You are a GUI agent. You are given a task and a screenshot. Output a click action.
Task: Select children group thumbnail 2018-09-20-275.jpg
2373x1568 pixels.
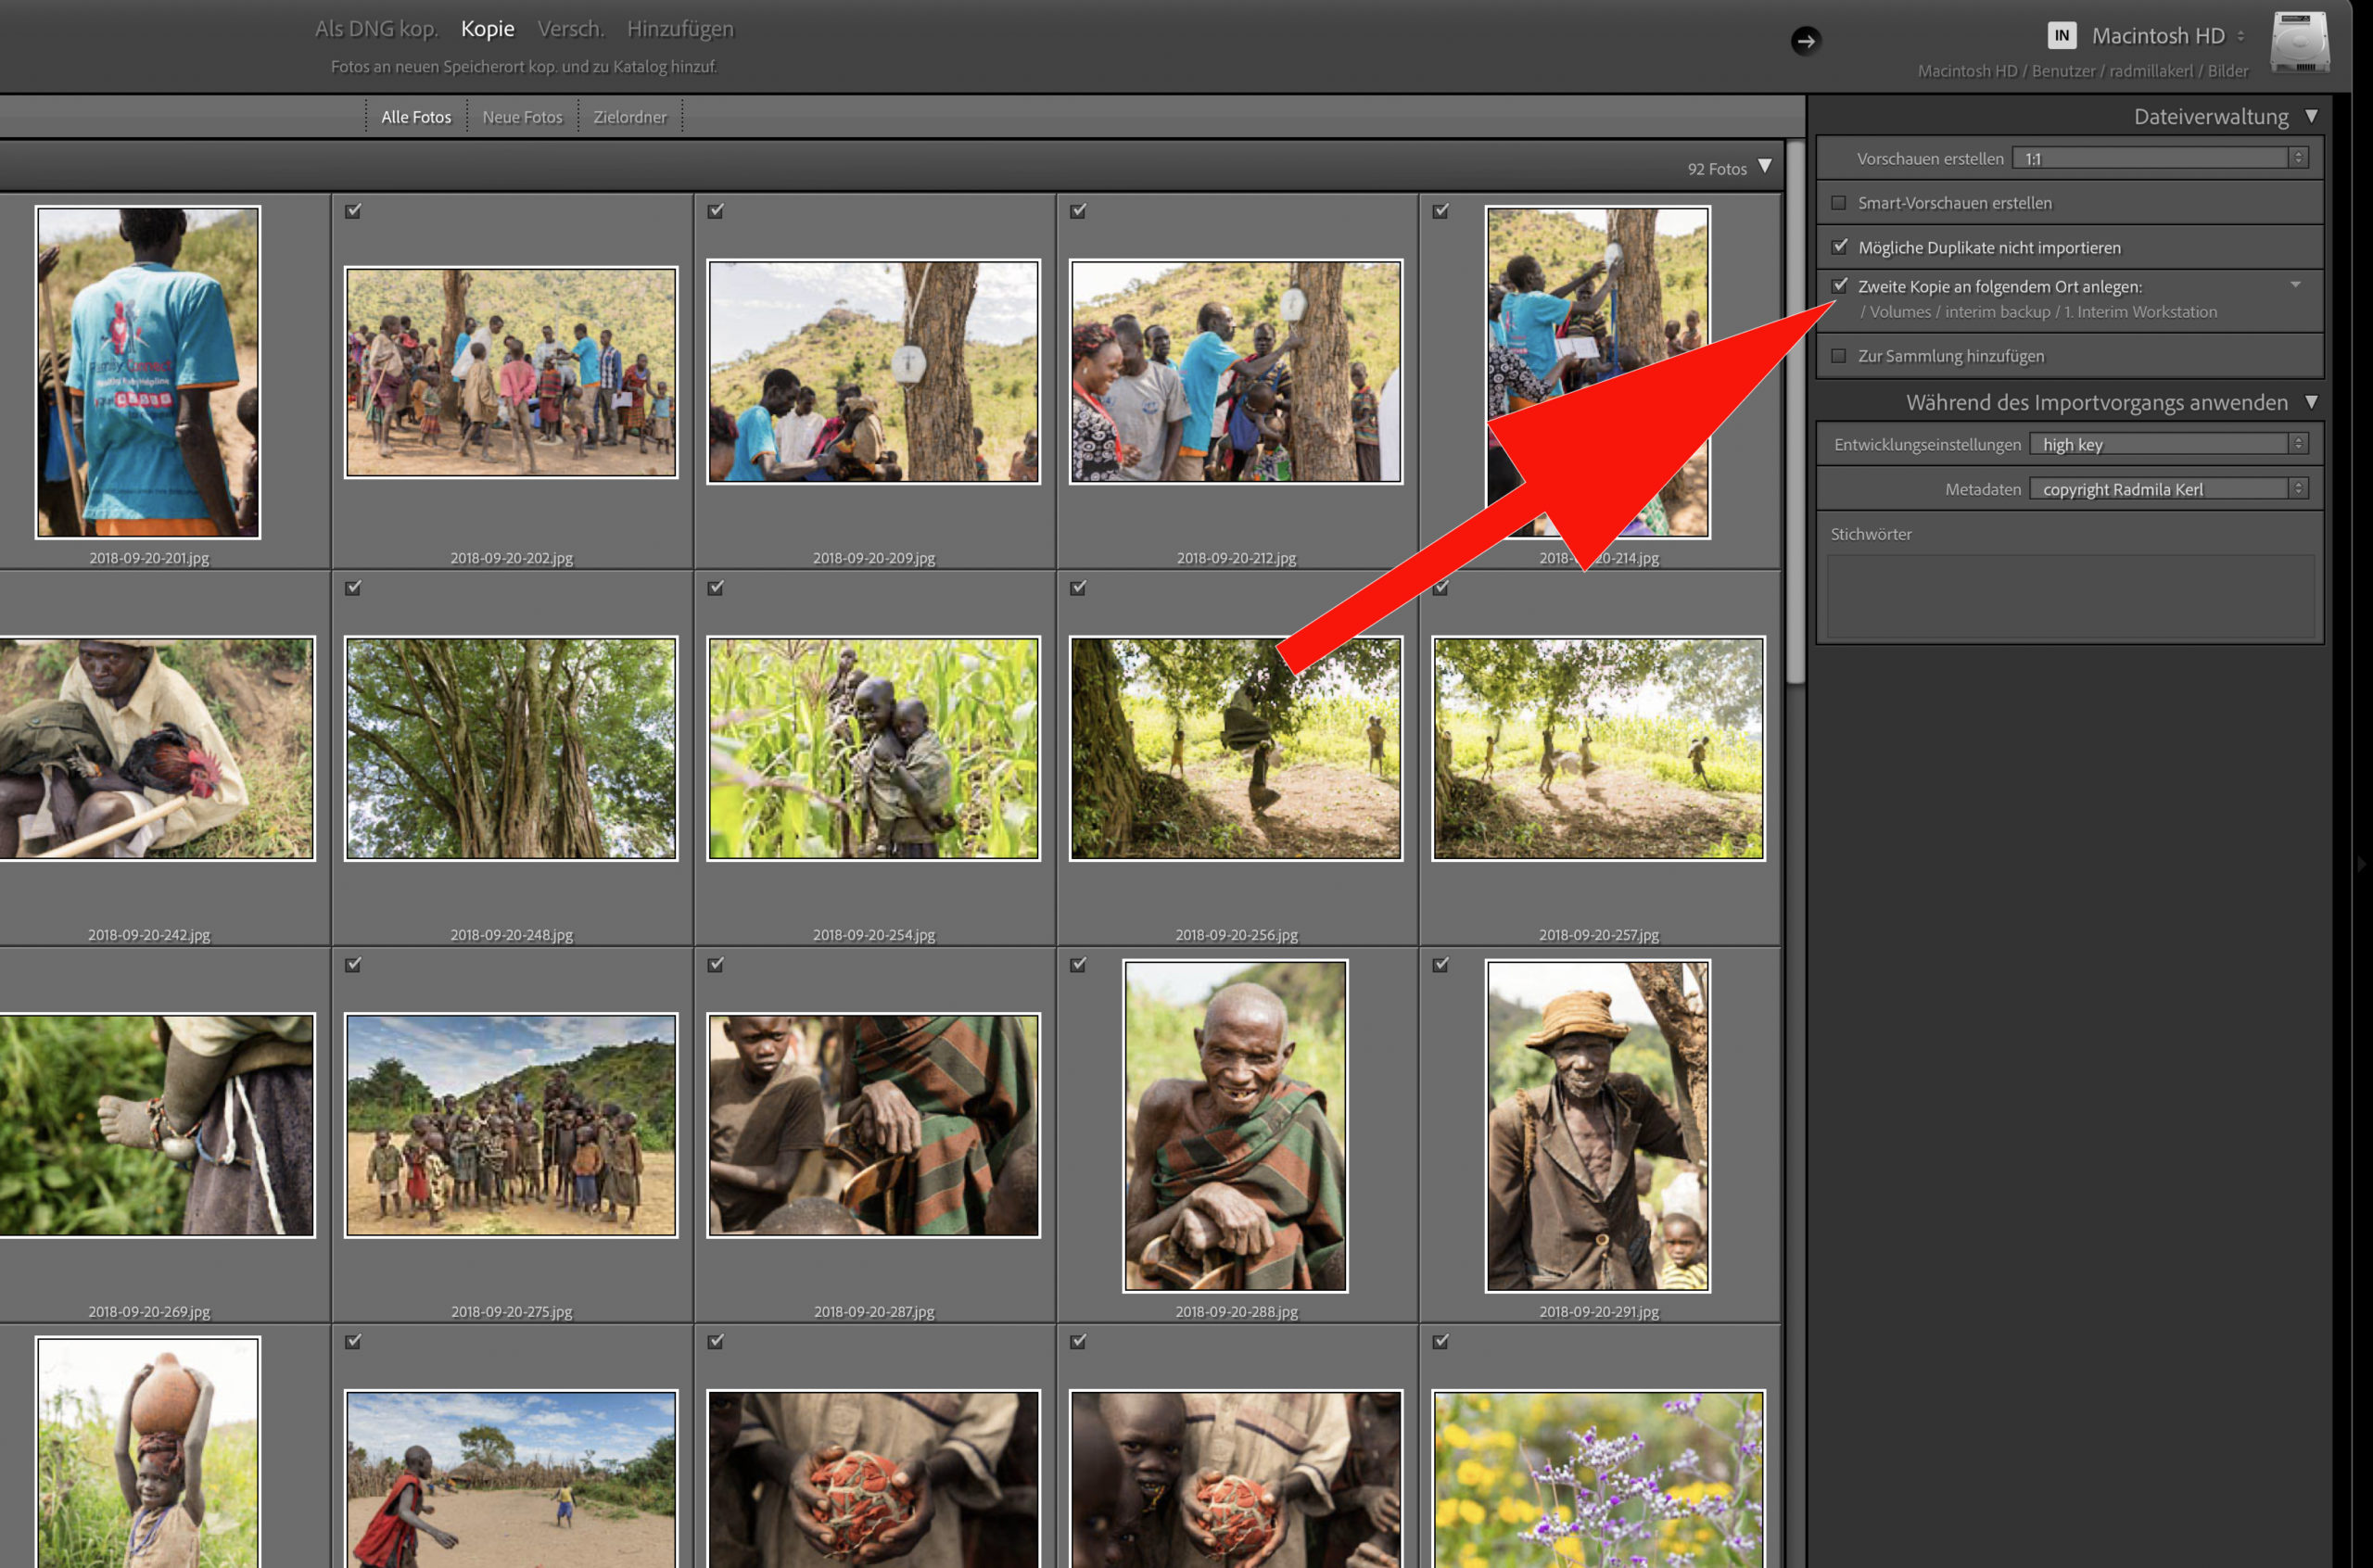511,1125
